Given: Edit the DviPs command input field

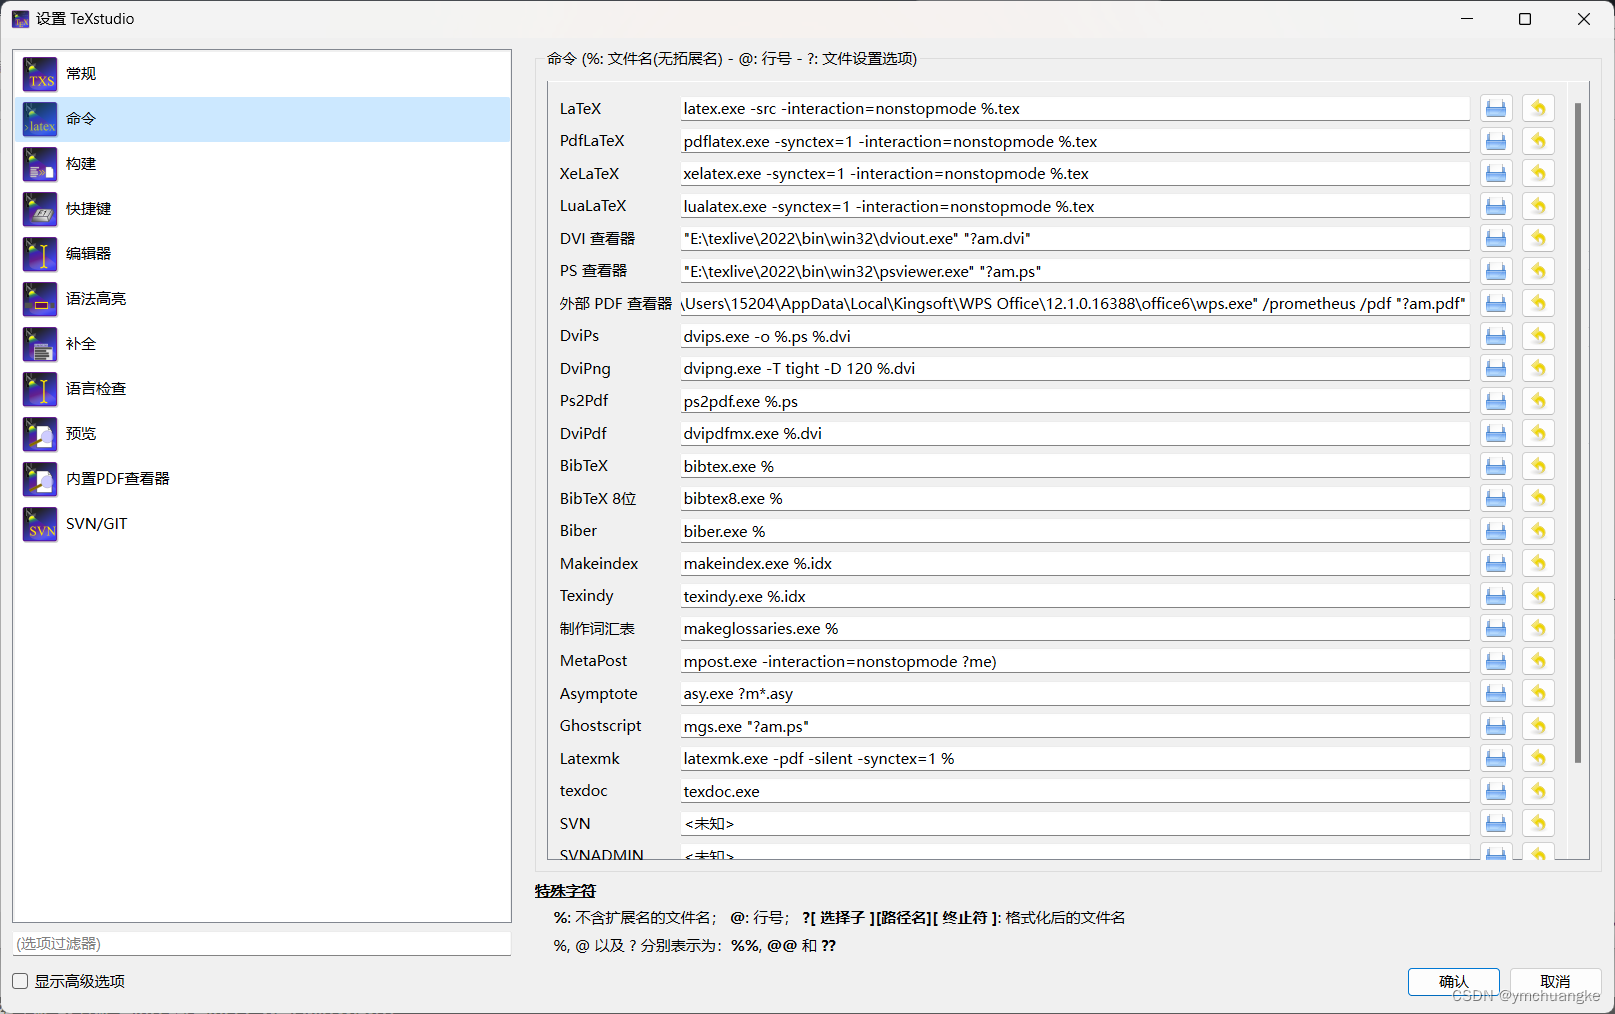Looking at the screenshot, I should 1075,336.
